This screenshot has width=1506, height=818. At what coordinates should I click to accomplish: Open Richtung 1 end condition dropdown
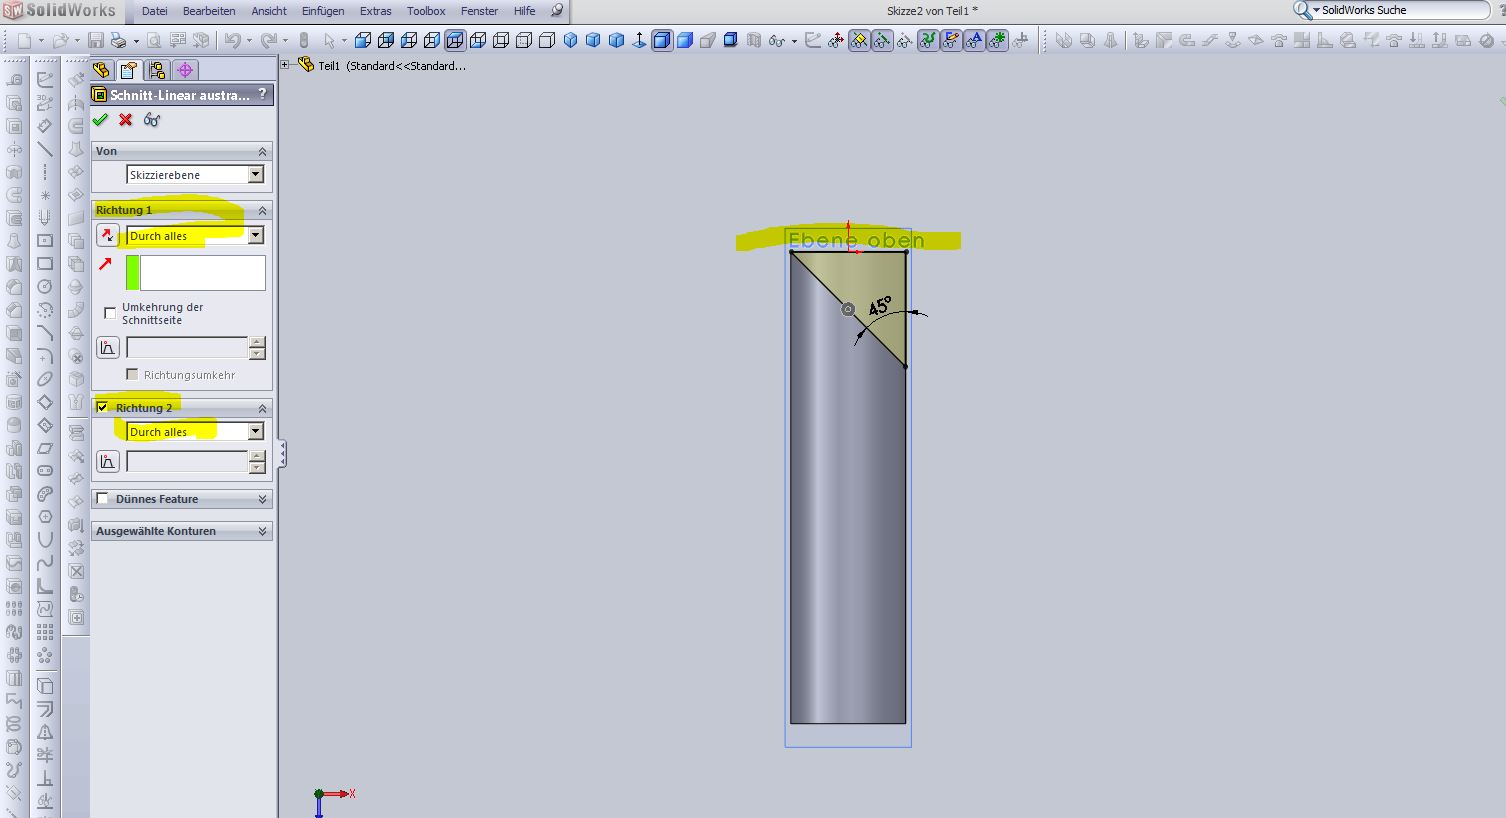(x=256, y=236)
